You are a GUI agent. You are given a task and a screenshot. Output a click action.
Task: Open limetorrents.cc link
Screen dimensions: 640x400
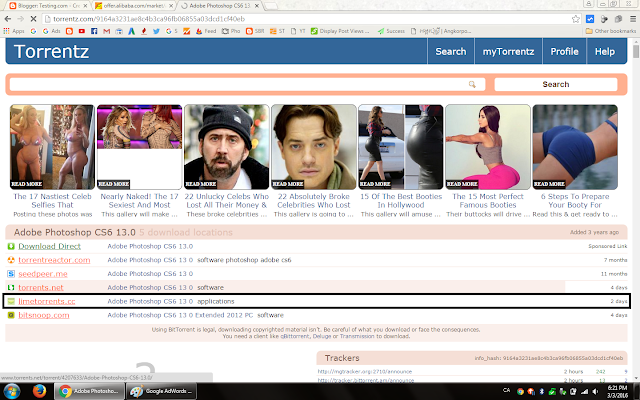coord(47,301)
